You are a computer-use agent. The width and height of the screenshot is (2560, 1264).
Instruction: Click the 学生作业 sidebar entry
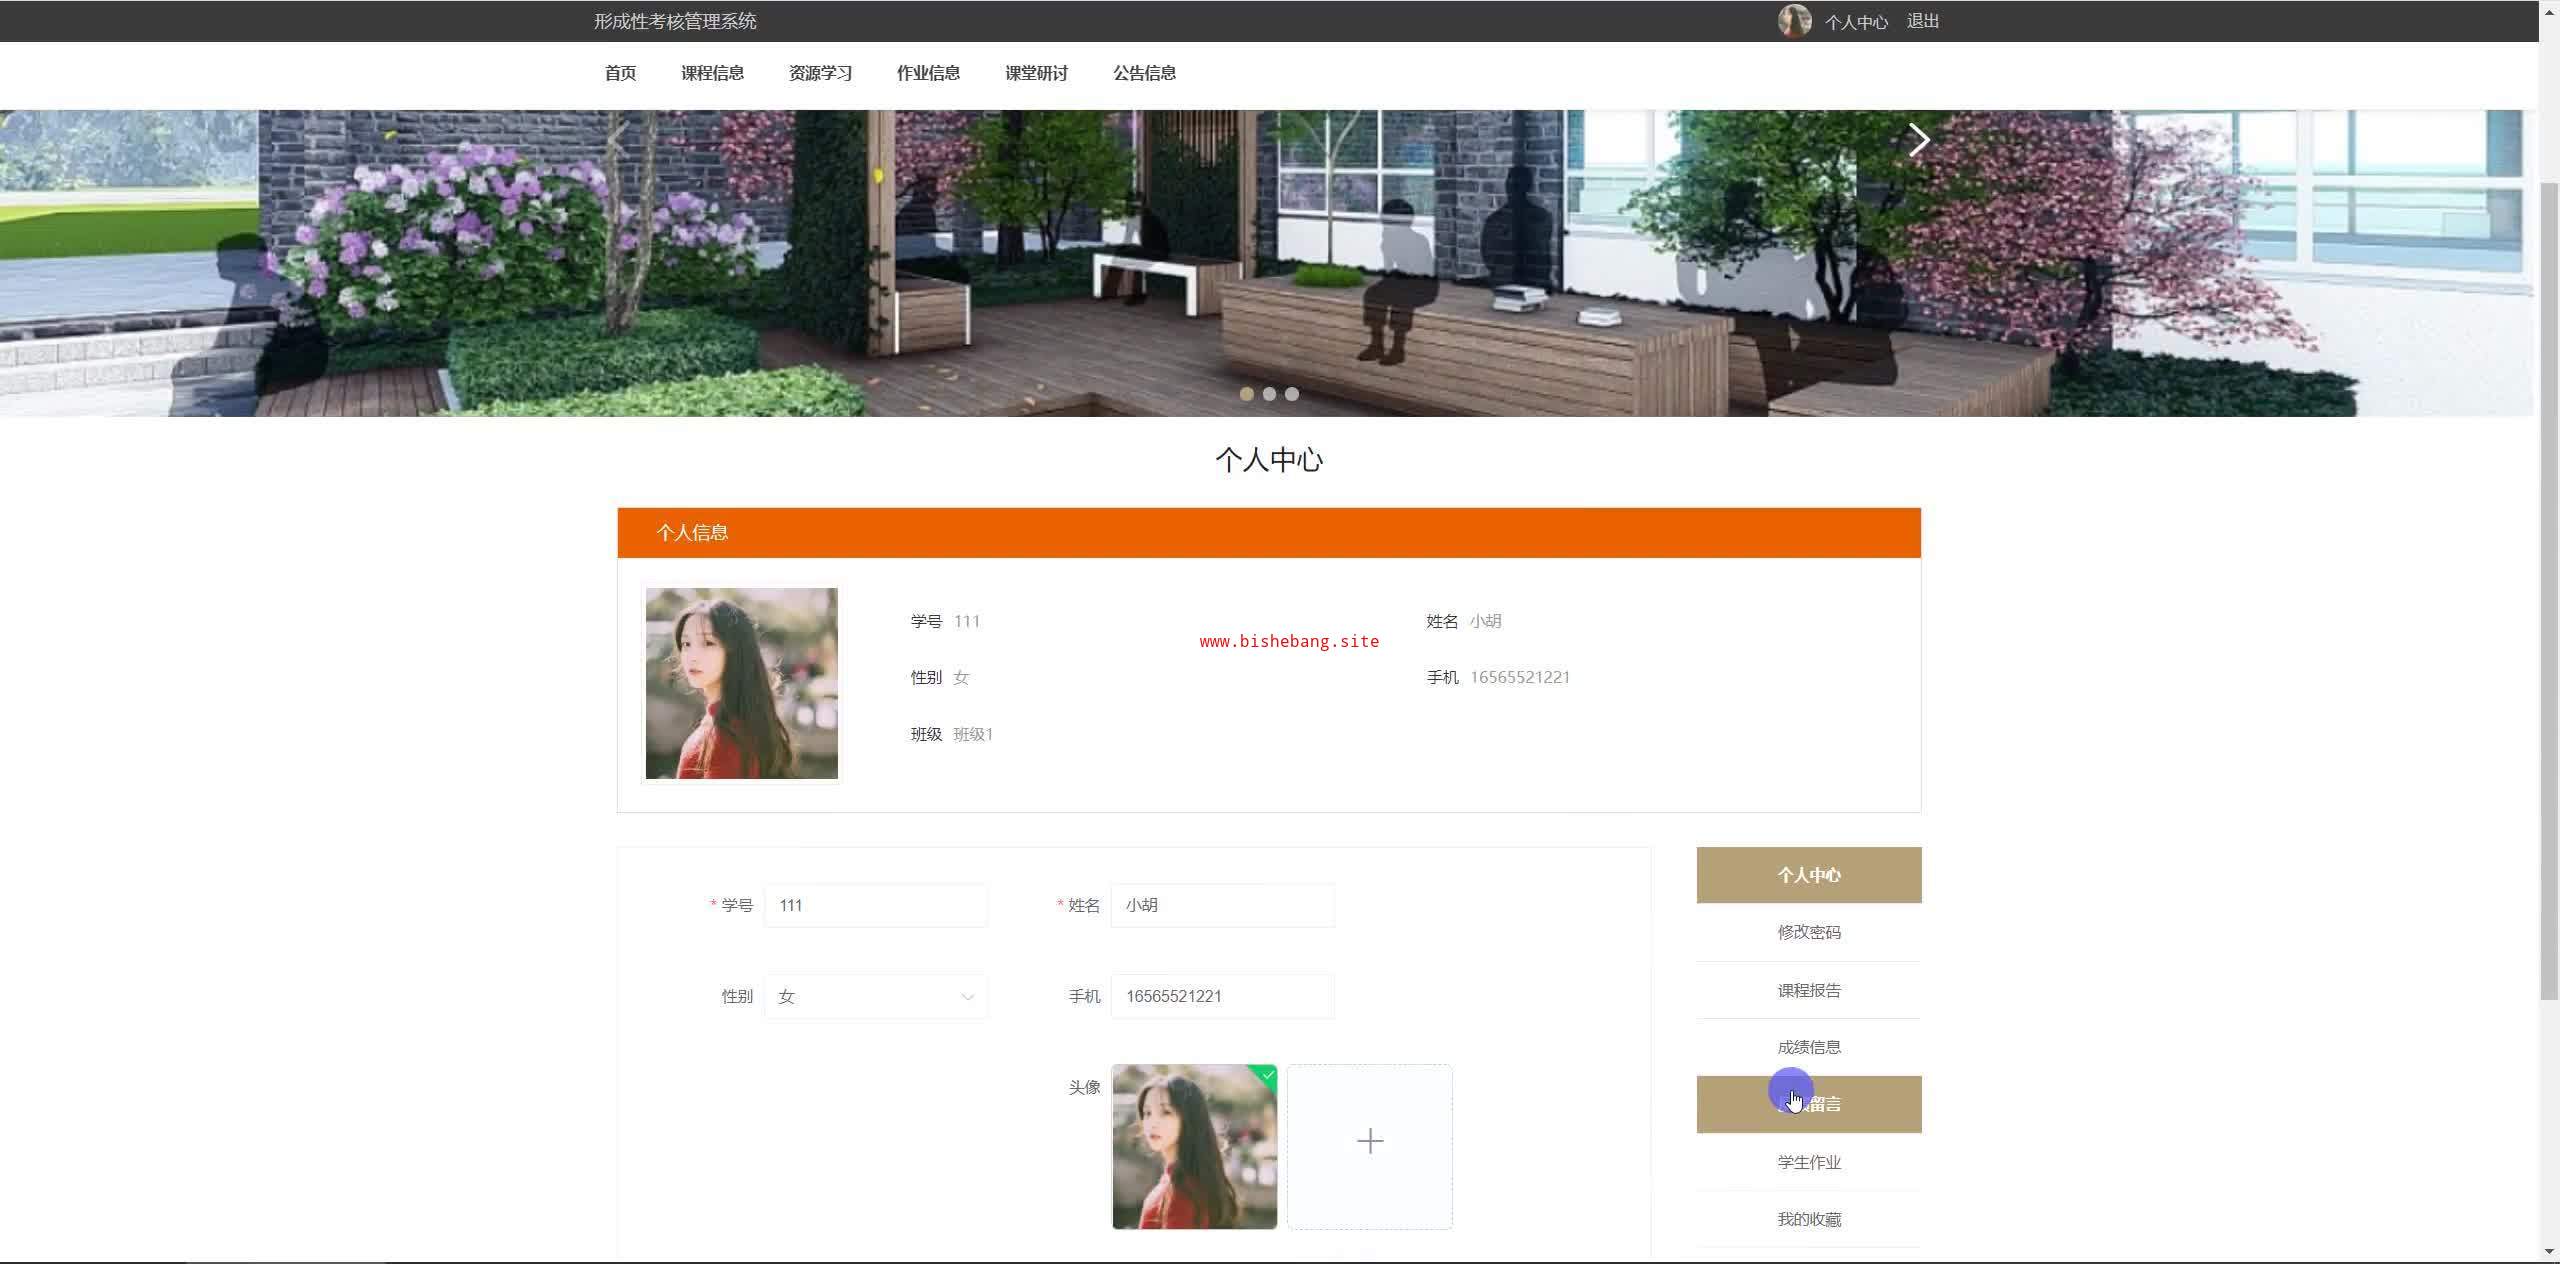coord(1808,1162)
